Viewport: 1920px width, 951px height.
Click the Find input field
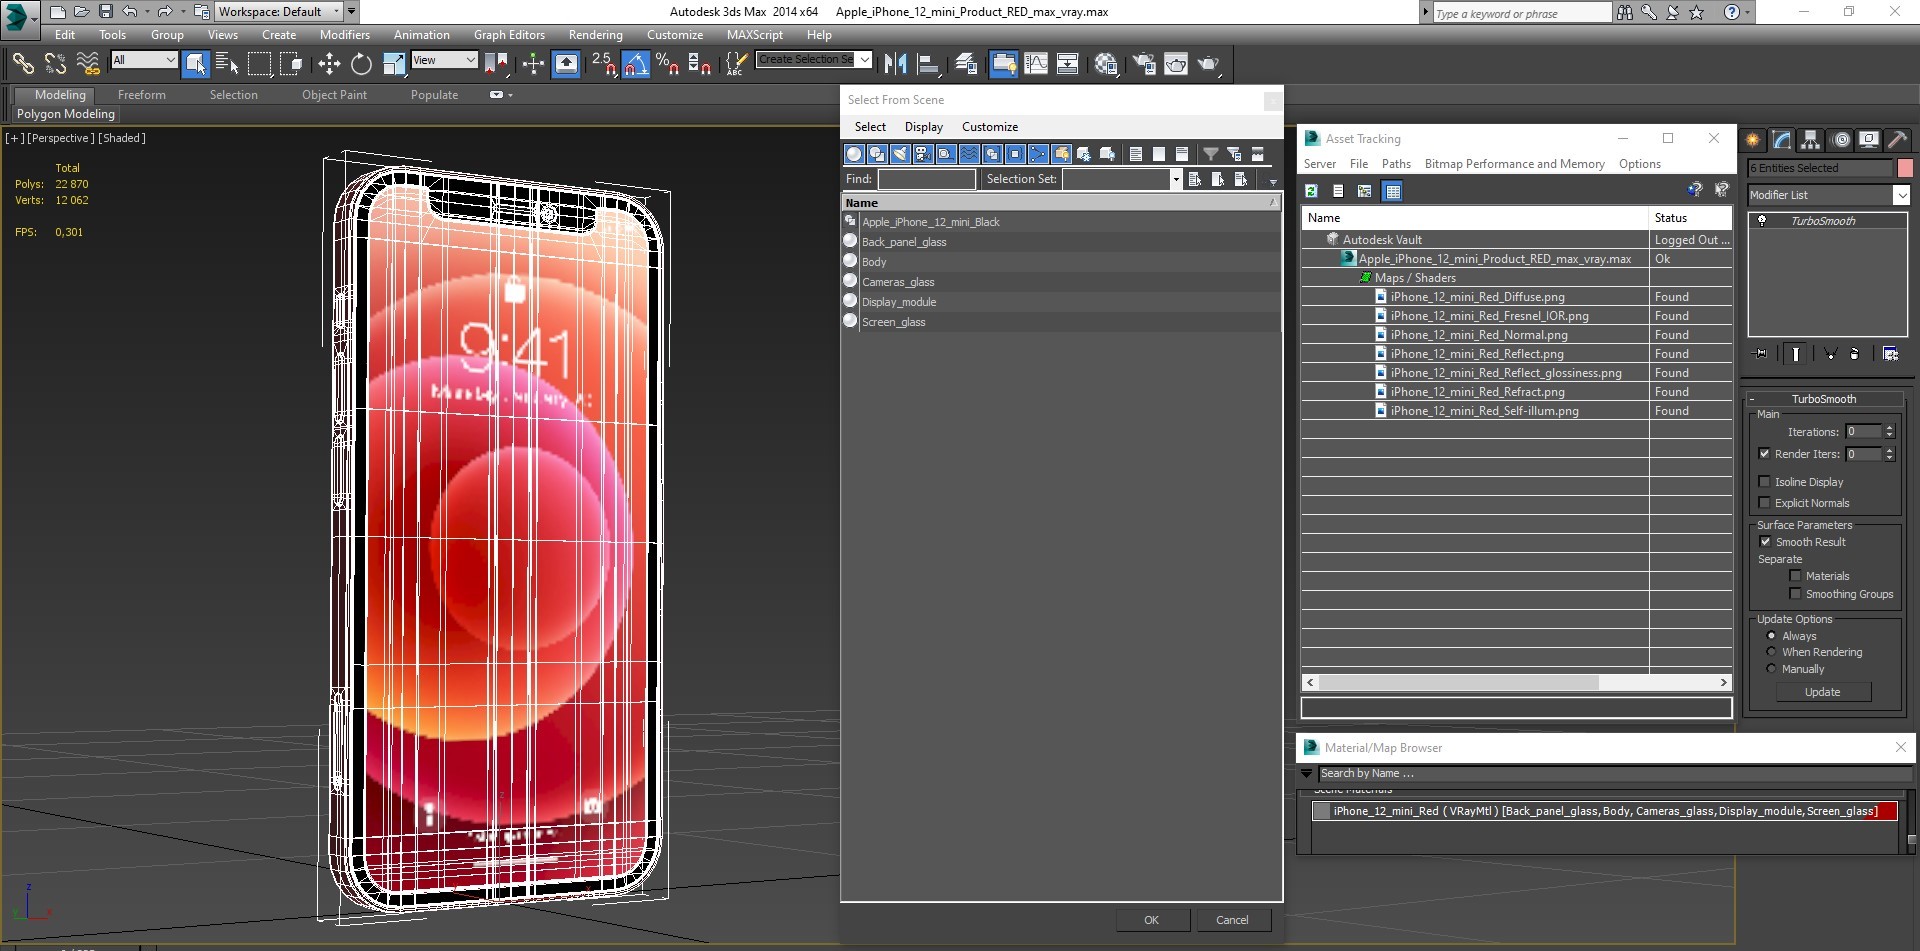tap(926, 179)
